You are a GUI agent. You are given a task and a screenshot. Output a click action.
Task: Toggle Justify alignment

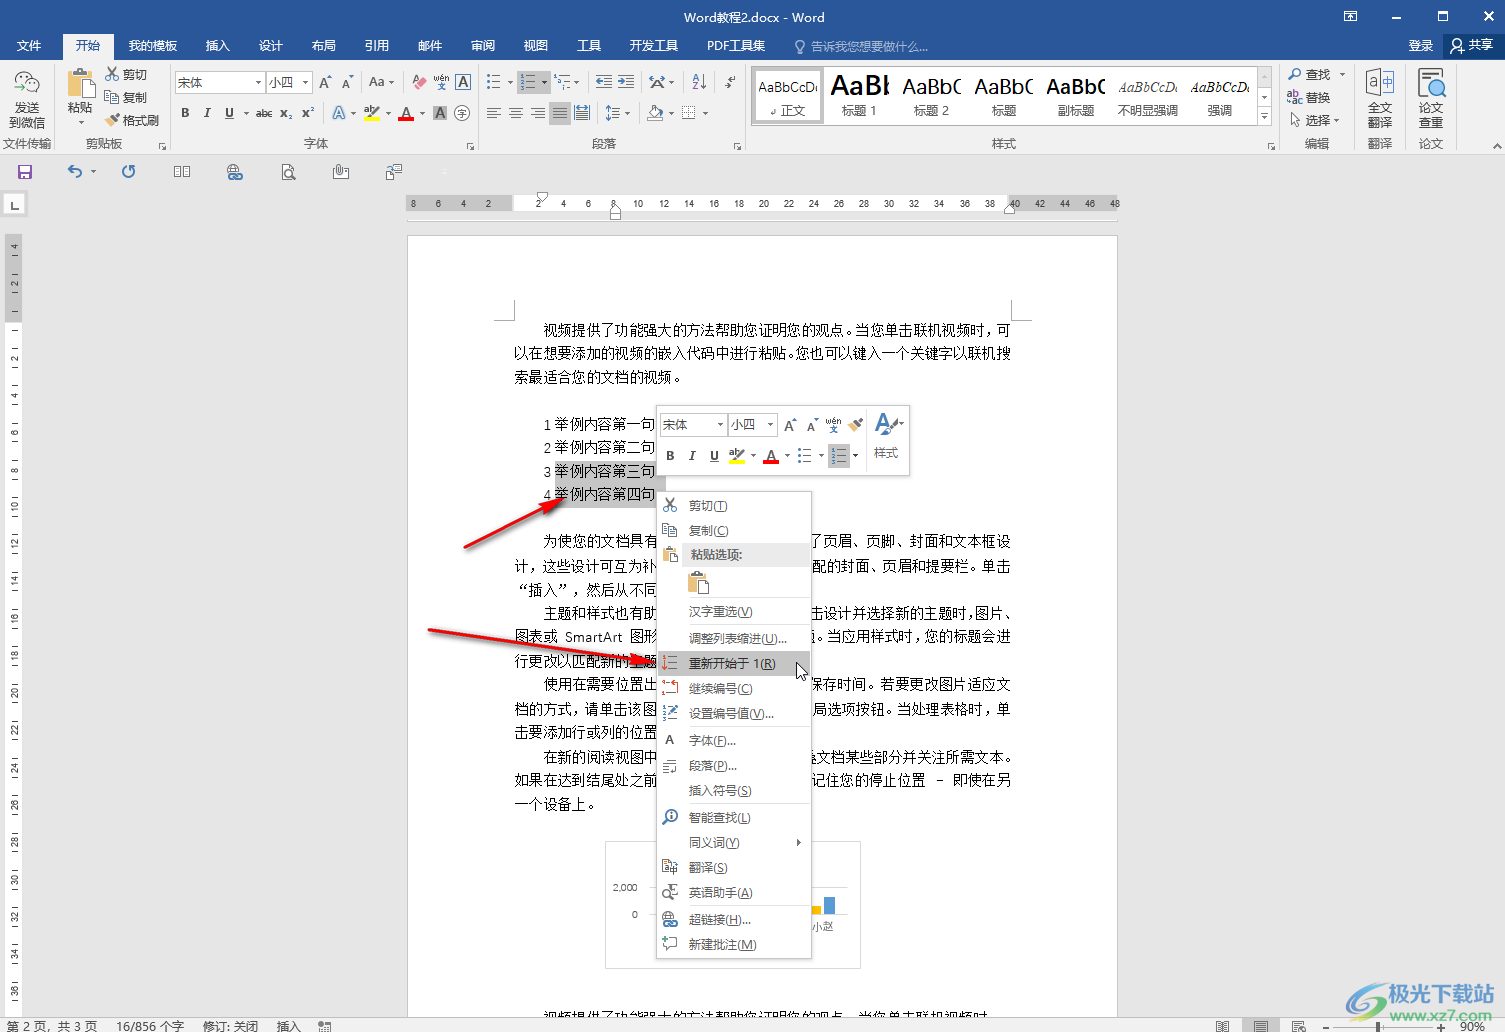point(560,113)
